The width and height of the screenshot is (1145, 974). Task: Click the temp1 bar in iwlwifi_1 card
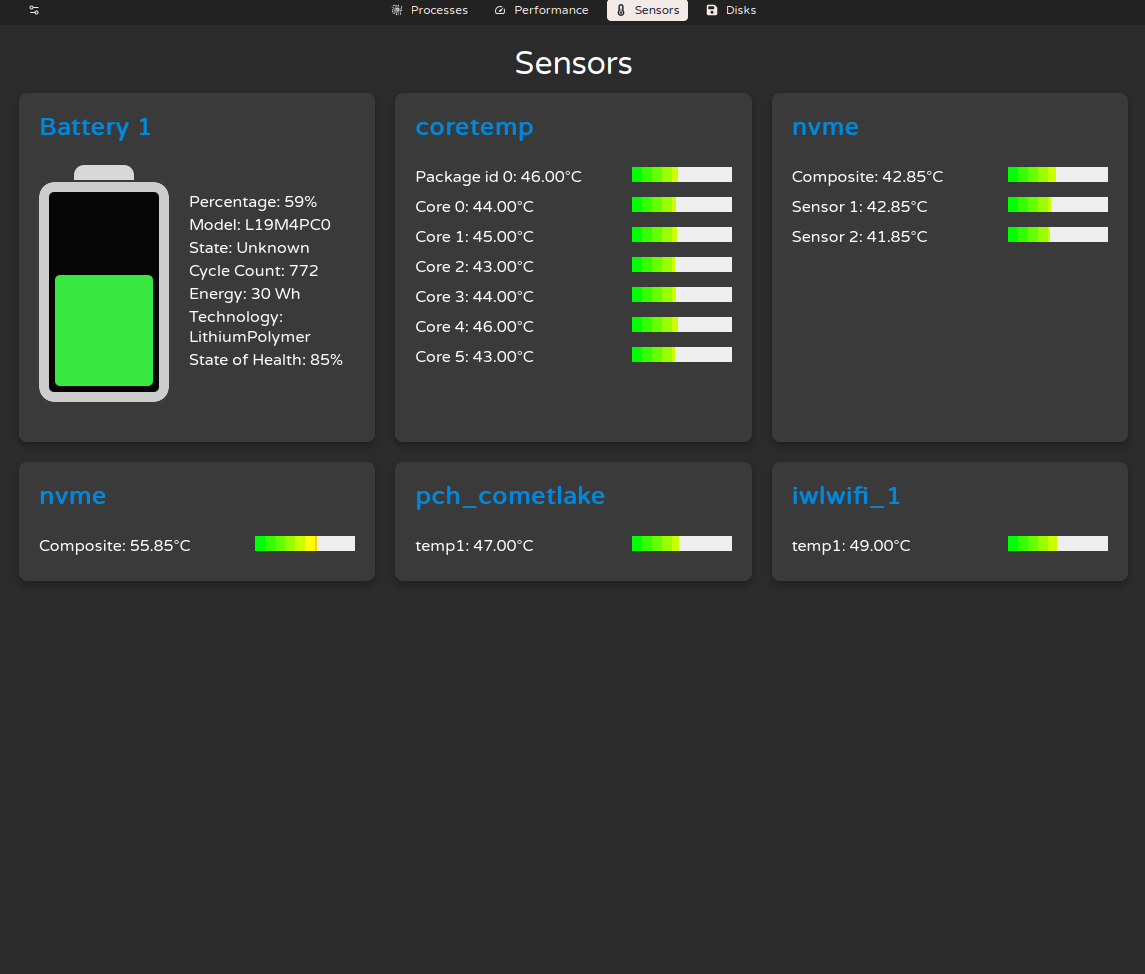tap(1058, 543)
